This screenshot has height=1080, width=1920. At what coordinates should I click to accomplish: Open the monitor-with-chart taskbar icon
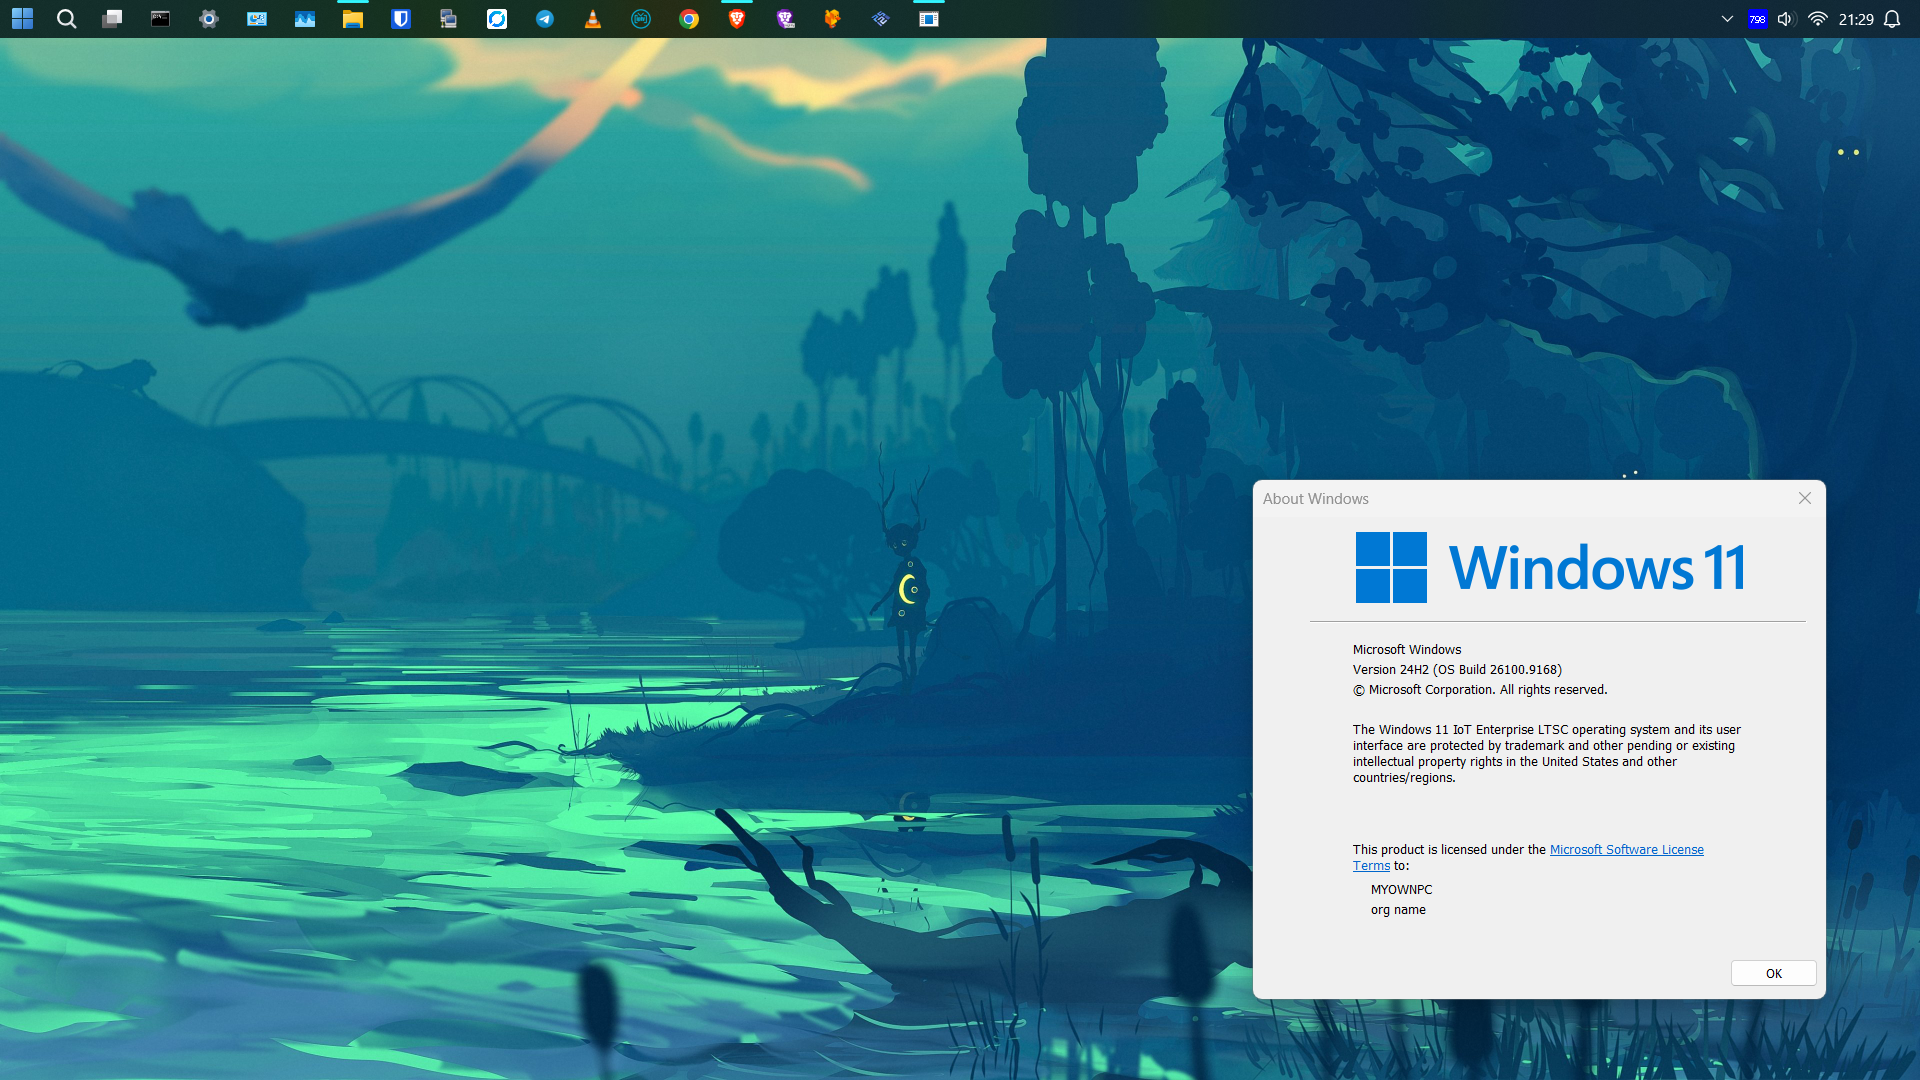256,19
